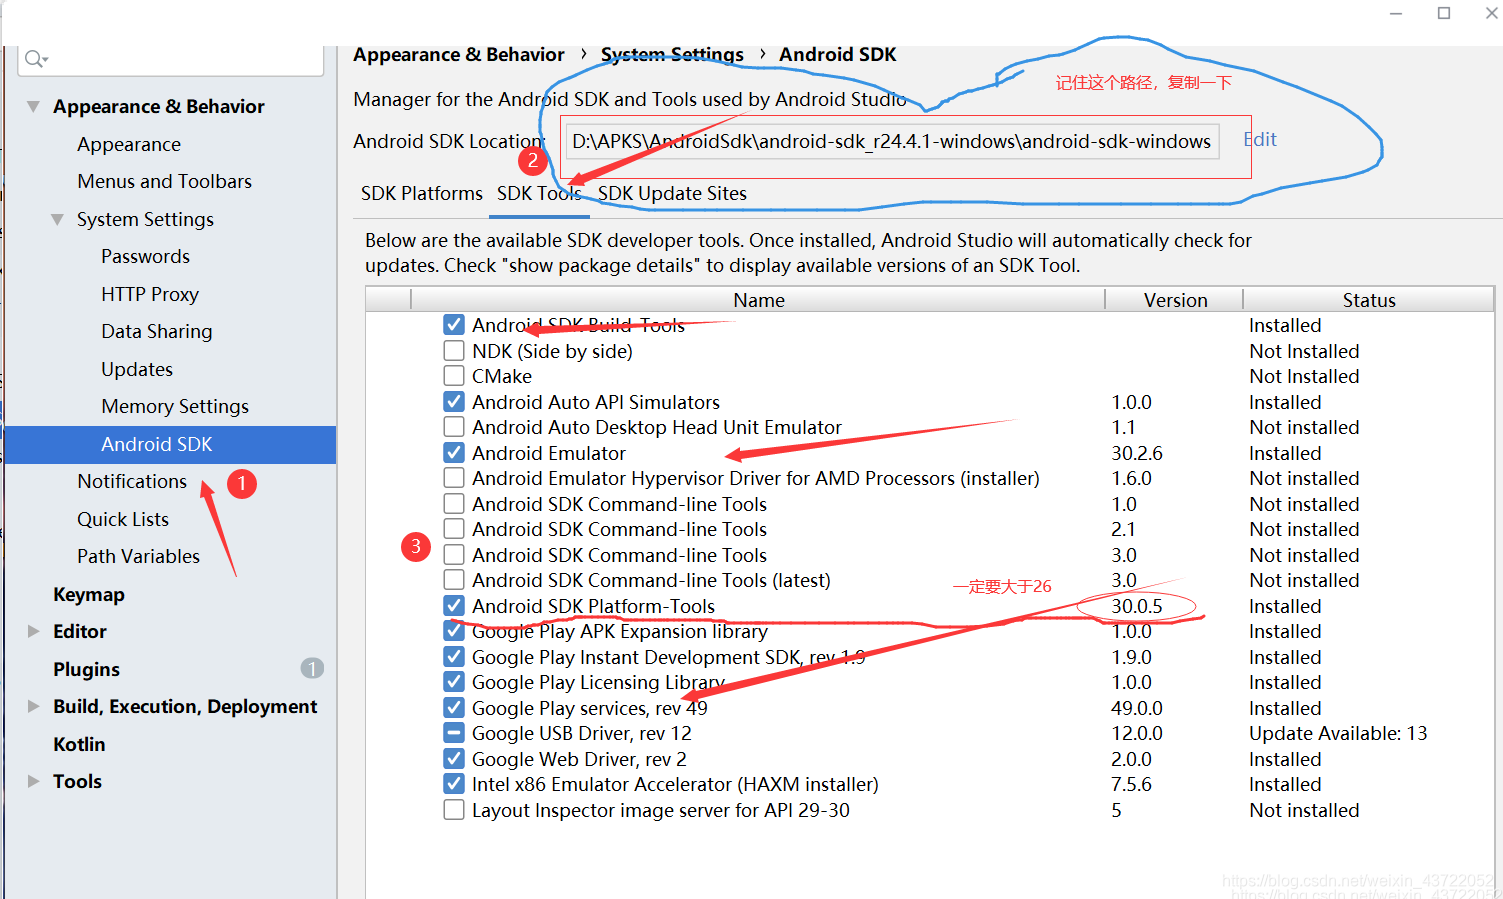Uncheck Google Play Licensing Library
1503x899 pixels.
[454, 682]
